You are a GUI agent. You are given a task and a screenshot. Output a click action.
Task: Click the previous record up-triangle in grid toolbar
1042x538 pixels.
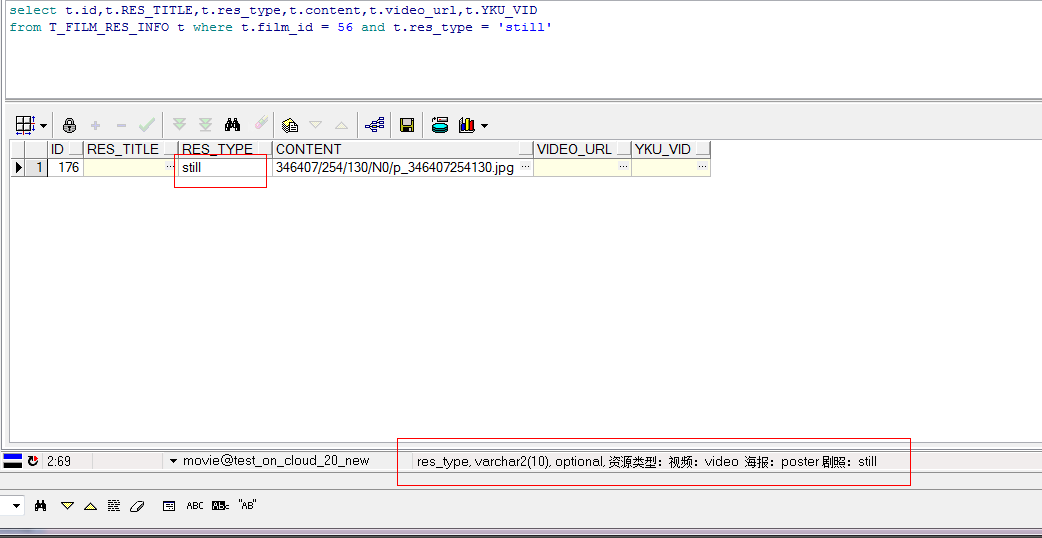pos(341,124)
